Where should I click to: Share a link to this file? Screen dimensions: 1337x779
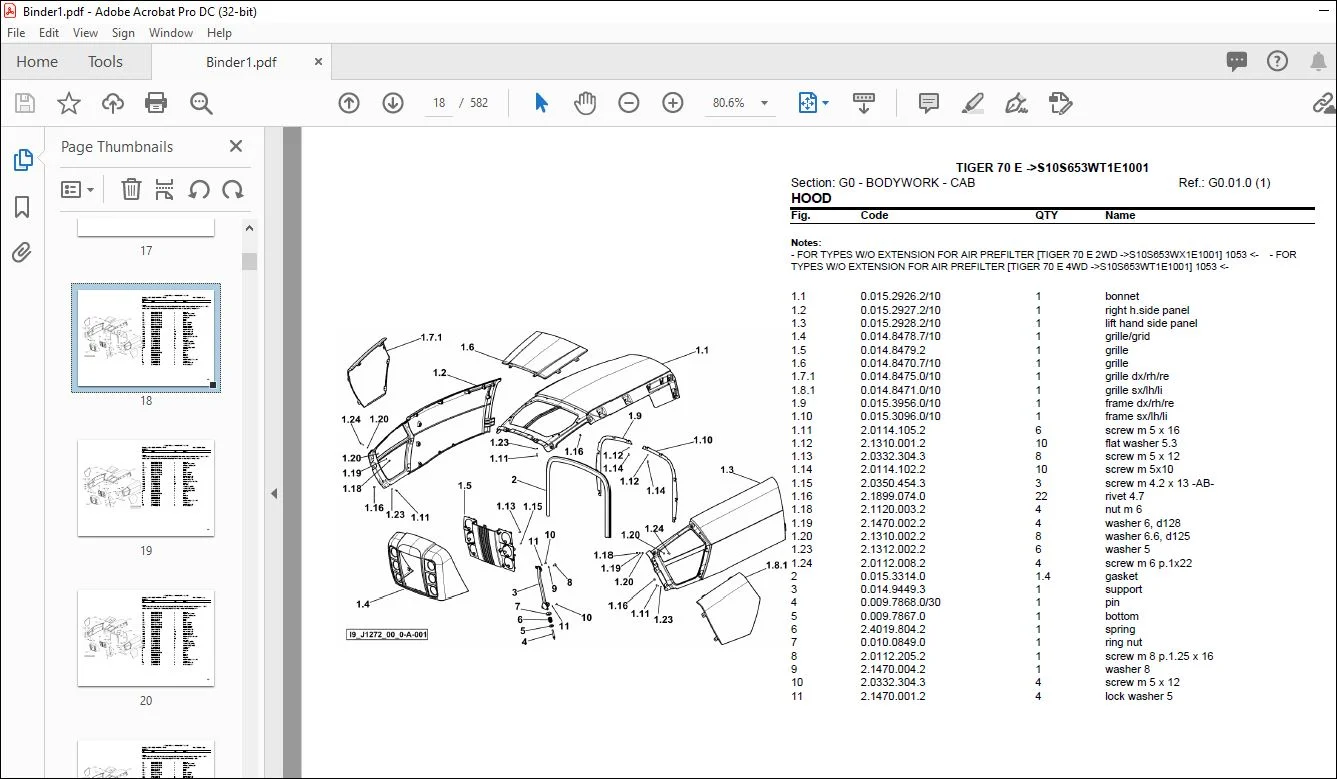(x=1325, y=103)
